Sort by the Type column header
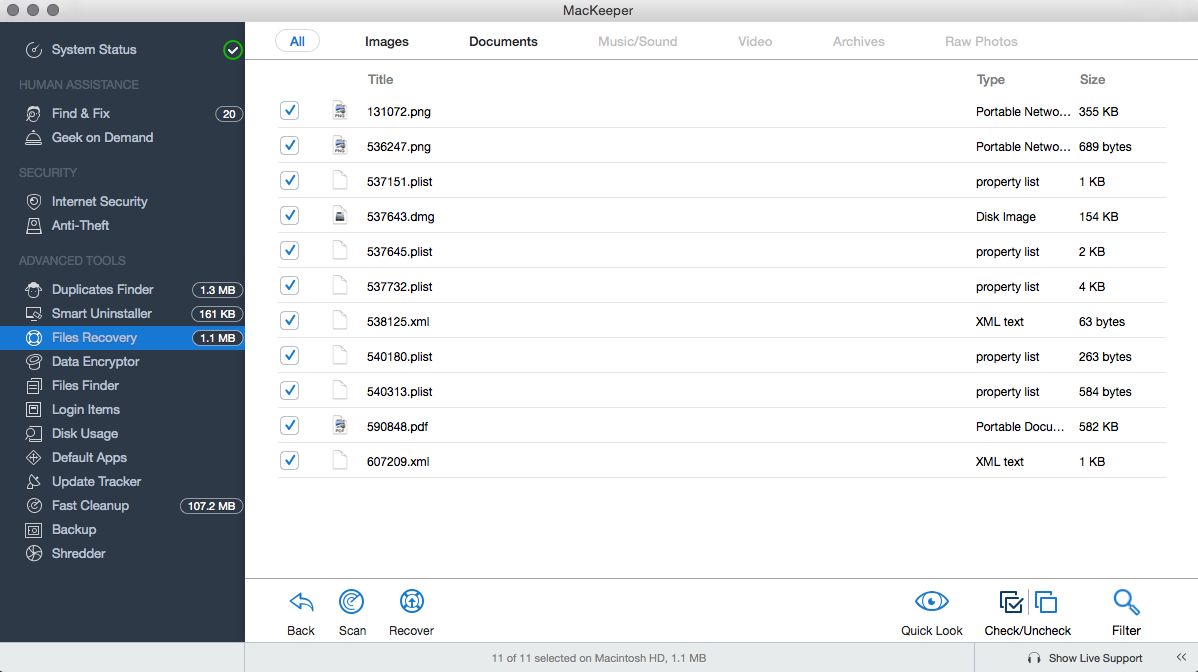The image size is (1198, 672). point(990,79)
